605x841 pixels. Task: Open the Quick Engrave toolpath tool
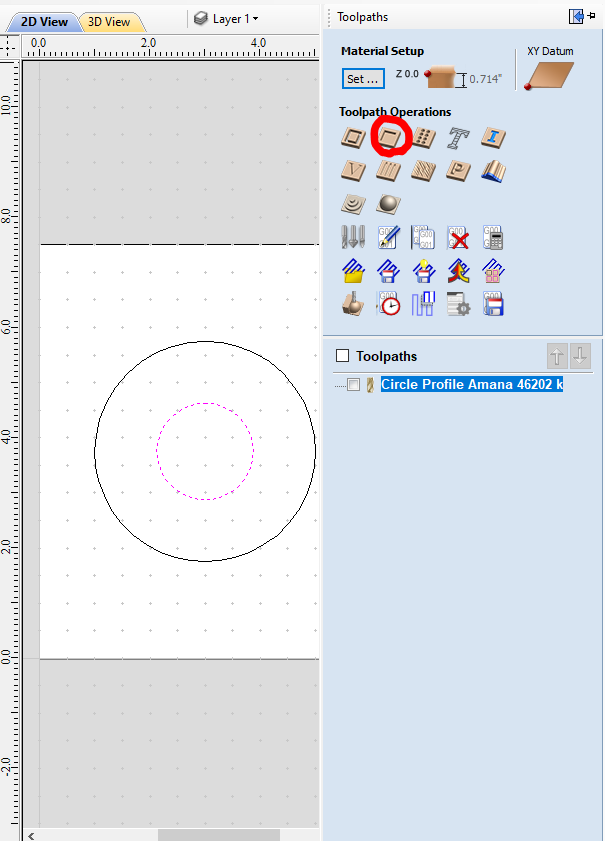click(x=459, y=138)
